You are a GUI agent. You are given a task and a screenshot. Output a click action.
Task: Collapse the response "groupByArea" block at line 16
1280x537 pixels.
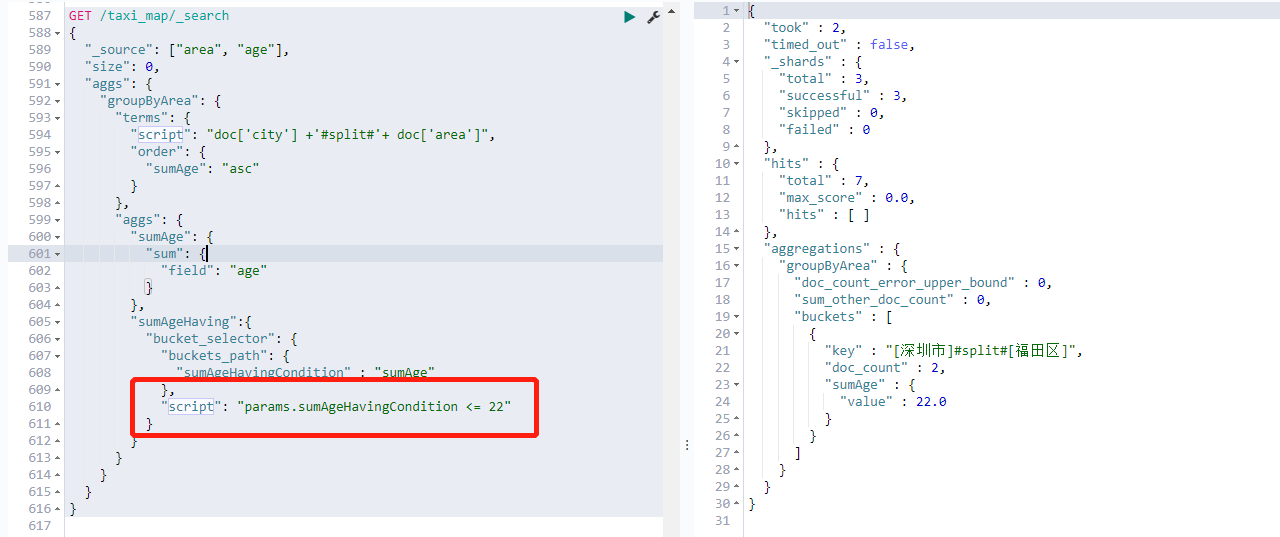tap(736, 265)
